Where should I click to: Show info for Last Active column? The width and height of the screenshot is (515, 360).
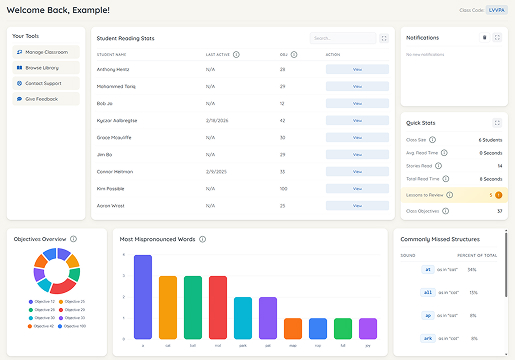(x=236, y=54)
